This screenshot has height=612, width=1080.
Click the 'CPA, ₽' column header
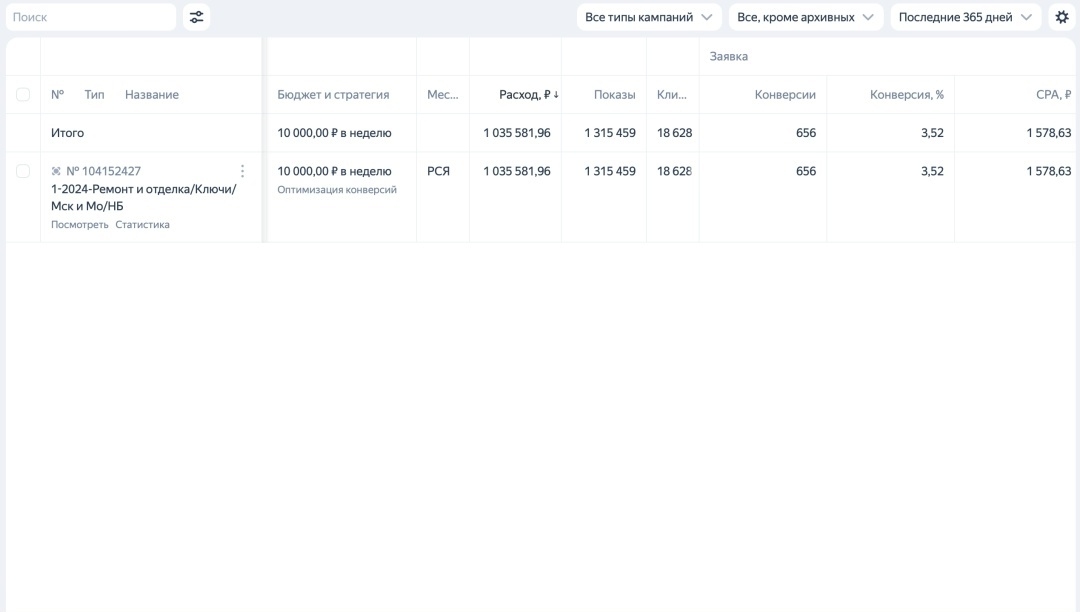pos(1054,94)
